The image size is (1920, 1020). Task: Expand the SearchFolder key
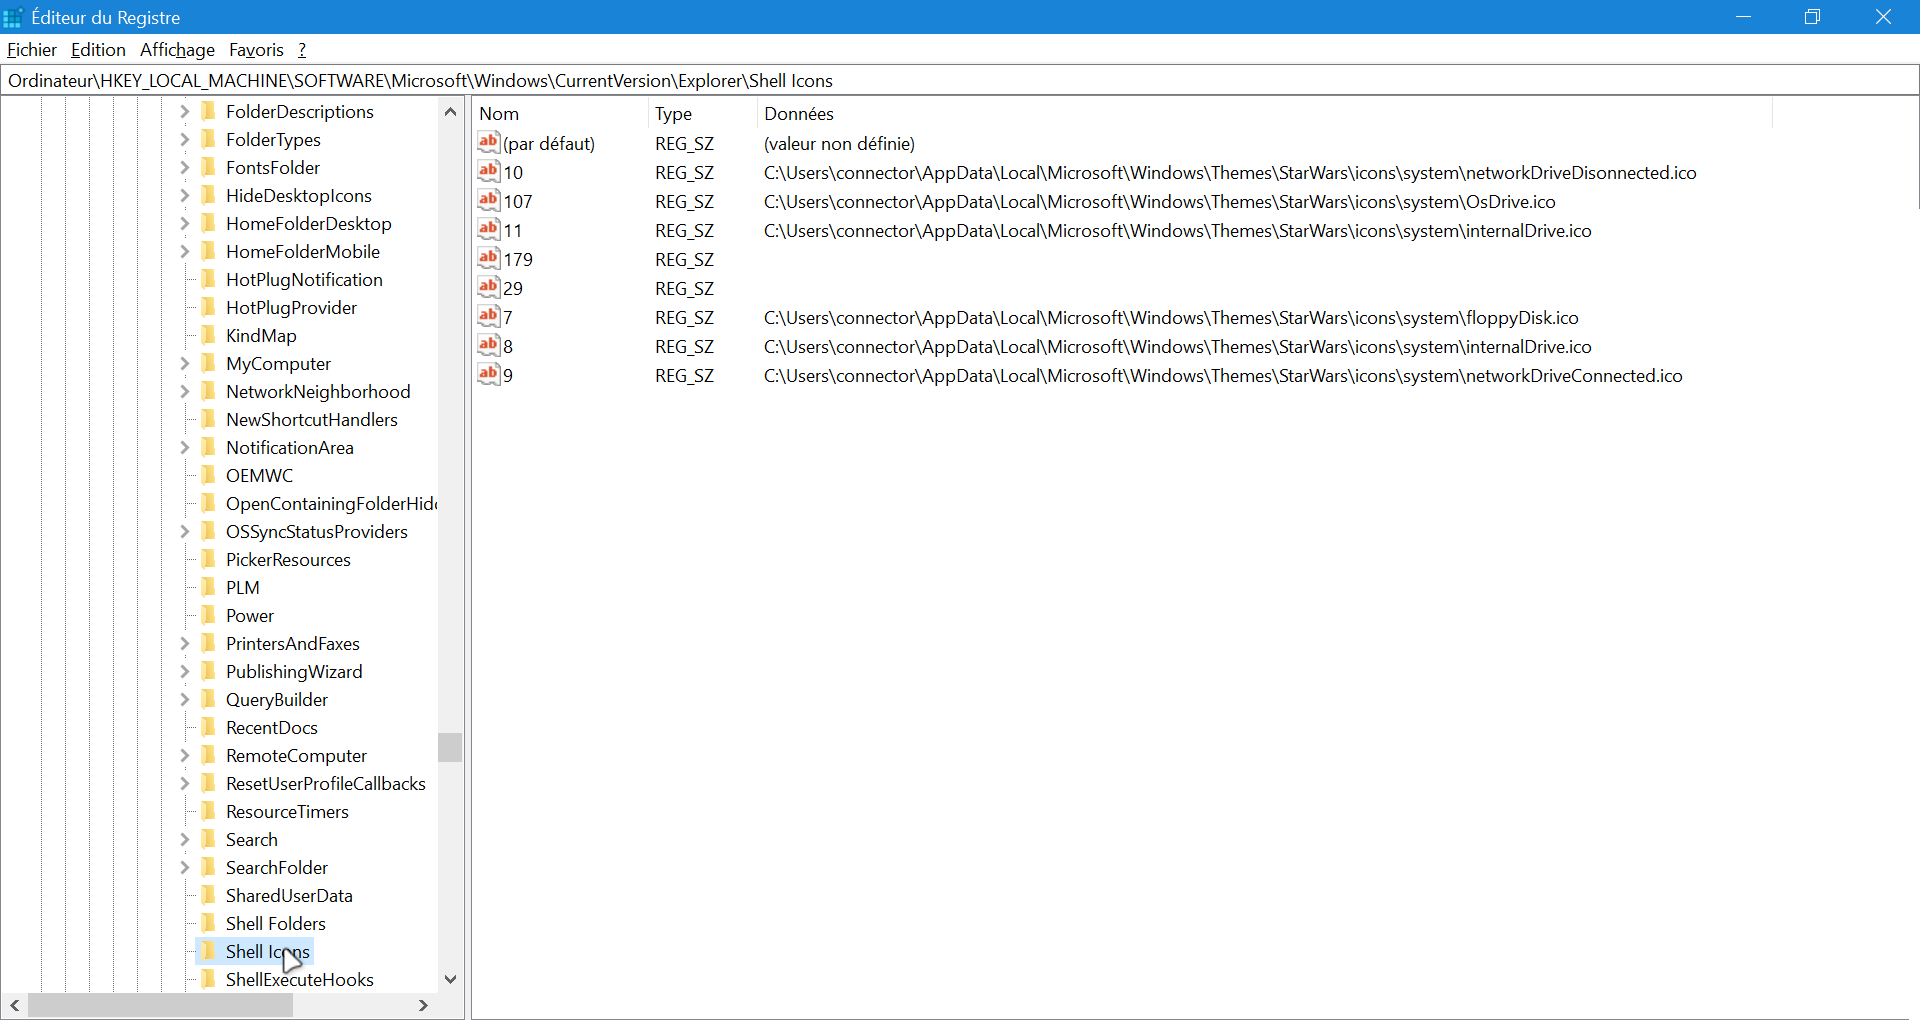(x=185, y=867)
